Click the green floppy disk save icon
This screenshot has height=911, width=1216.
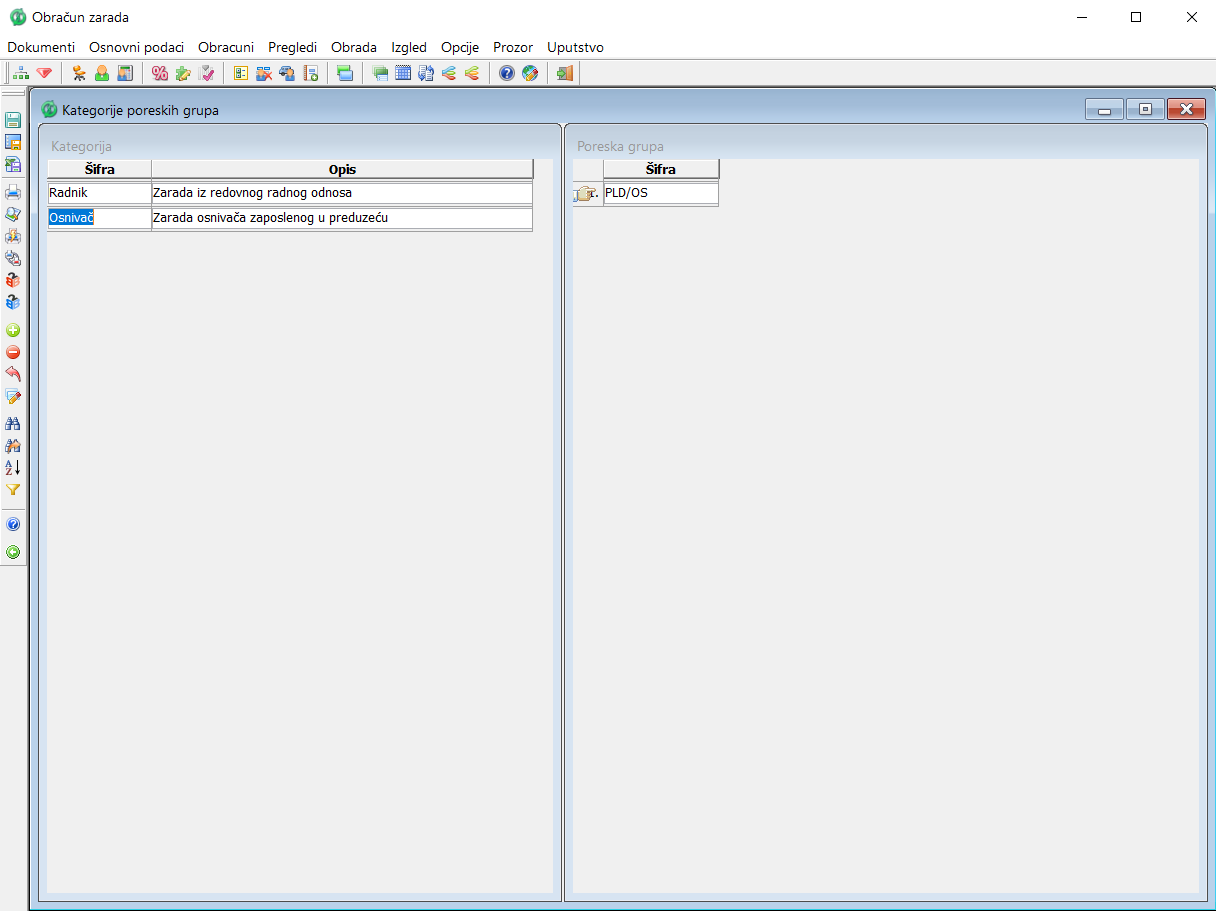point(13,119)
